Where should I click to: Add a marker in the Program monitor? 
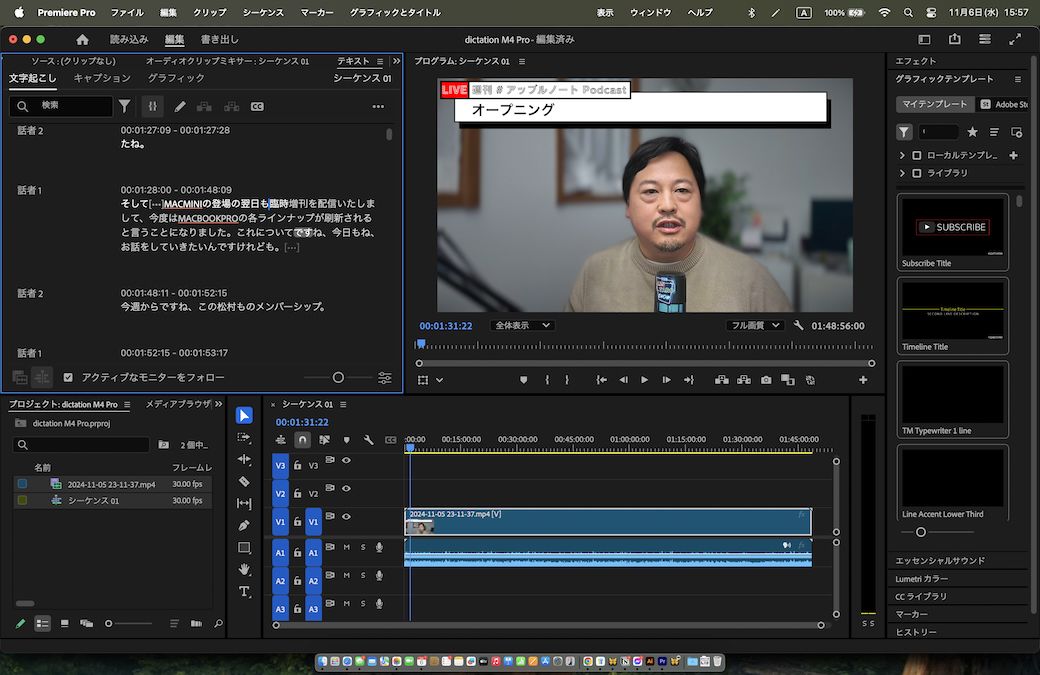523,380
